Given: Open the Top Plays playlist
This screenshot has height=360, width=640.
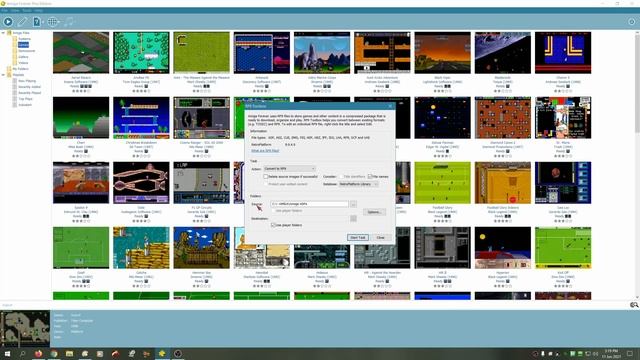Looking at the screenshot, I should [25, 99].
